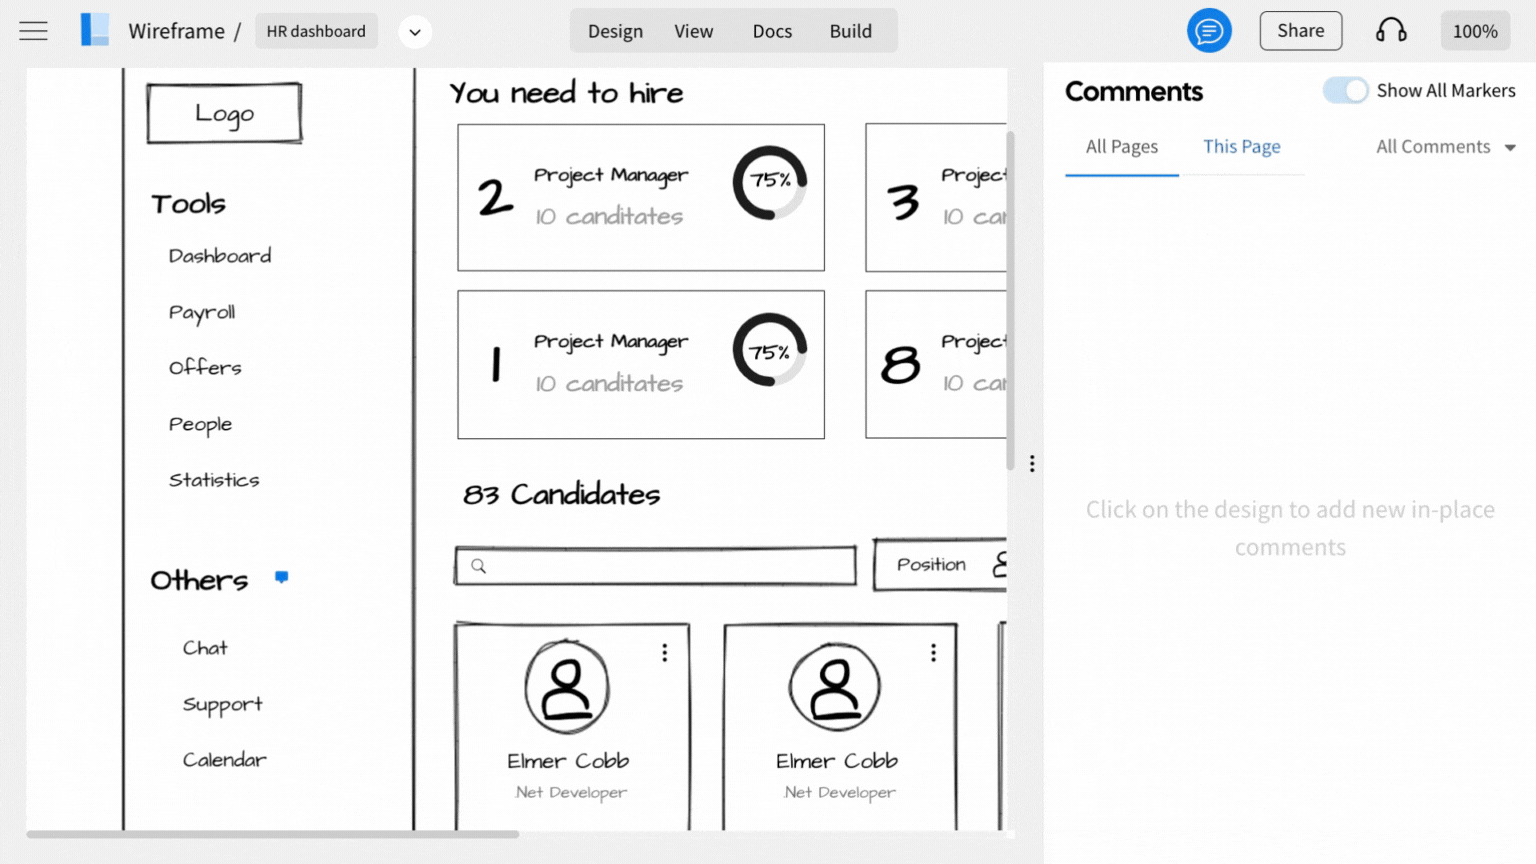Click the Wireframe app logo icon
The image size is (1536, 864).
click(x=95, y=30)
